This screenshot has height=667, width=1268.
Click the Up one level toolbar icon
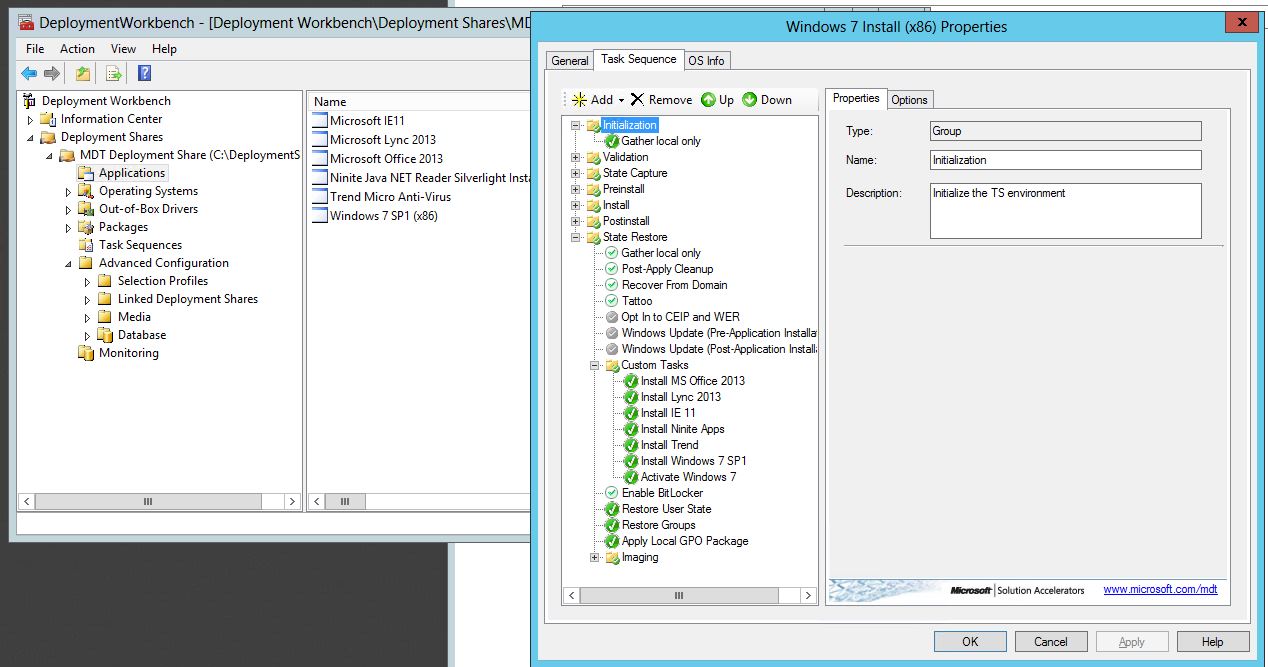pos(83,73)
